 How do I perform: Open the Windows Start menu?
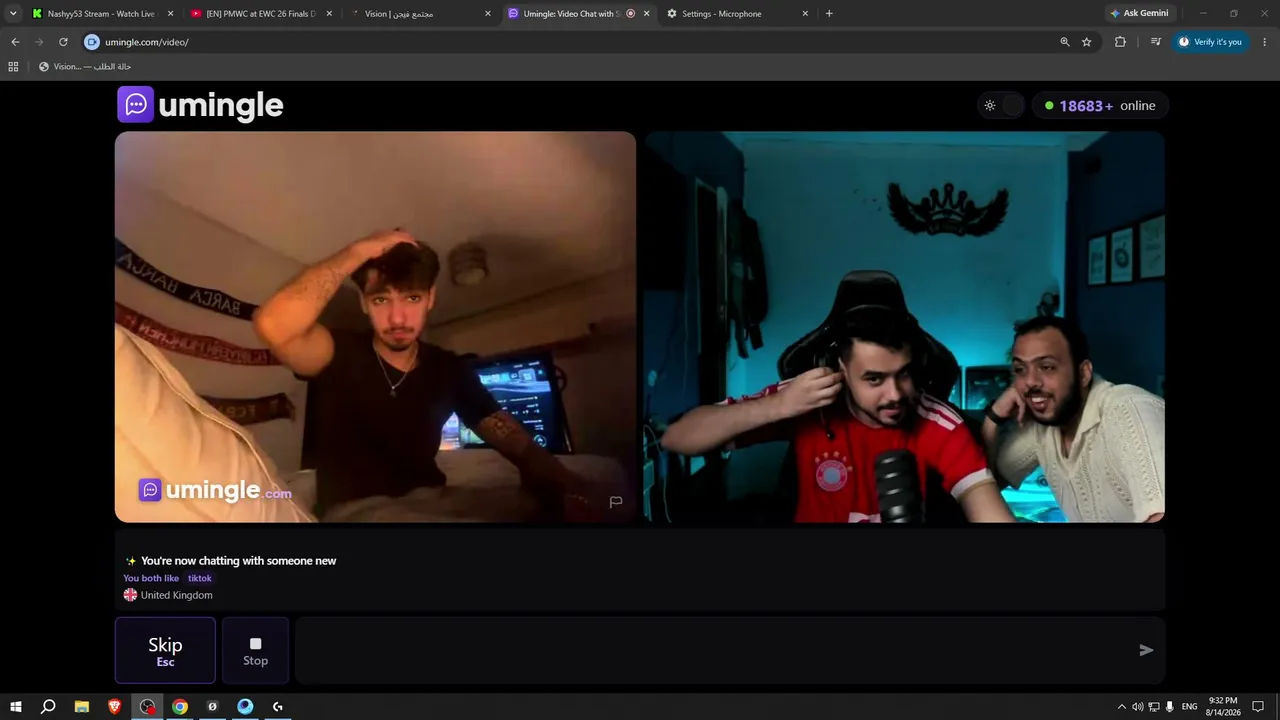tap(16, 707)
